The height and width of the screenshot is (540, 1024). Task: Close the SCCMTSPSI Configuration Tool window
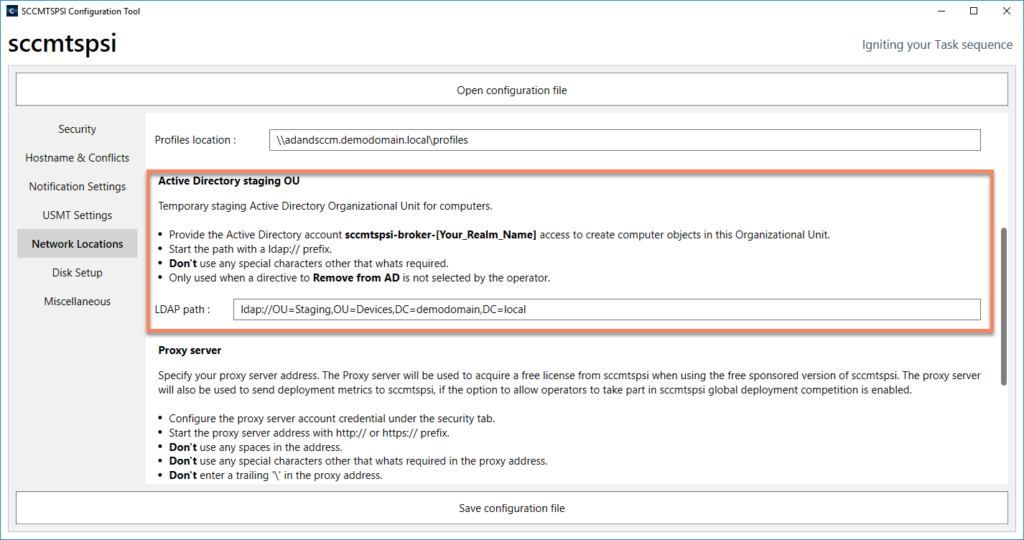pyautogui.click(x=1006, y=11)
